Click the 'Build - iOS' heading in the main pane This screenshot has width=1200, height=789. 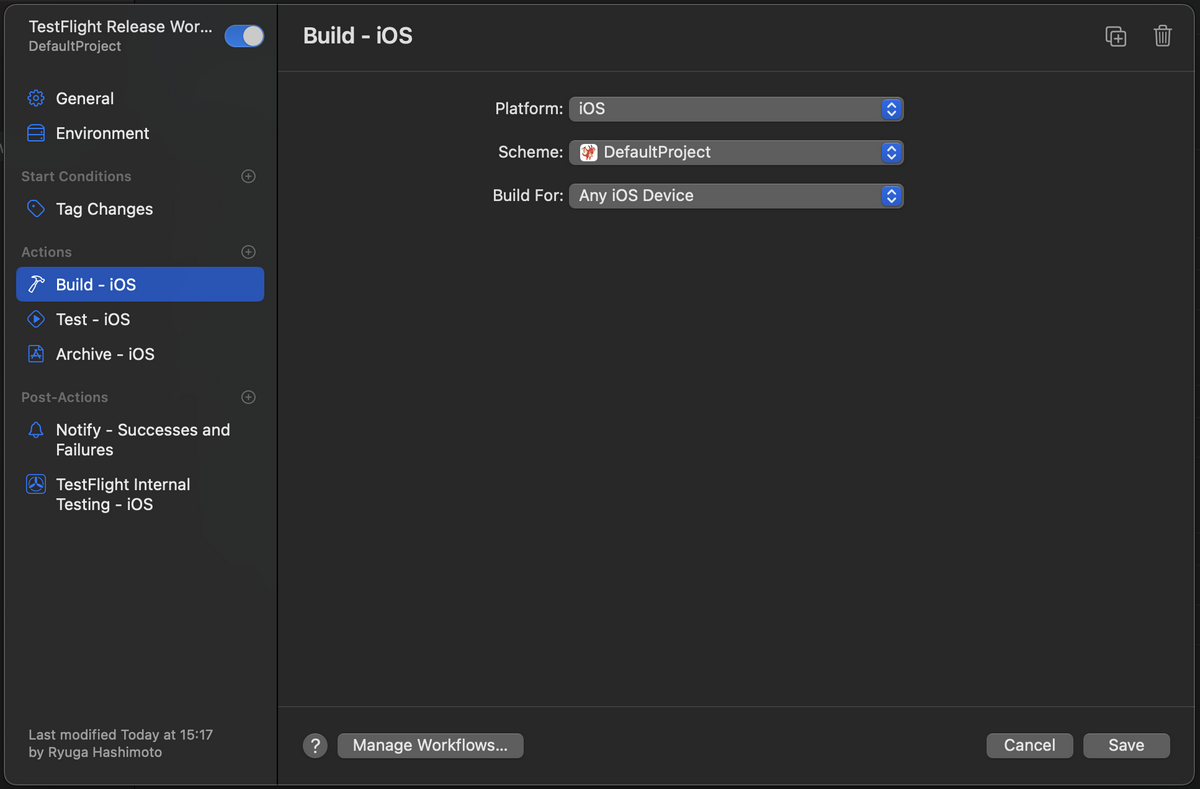pos(358,36)
